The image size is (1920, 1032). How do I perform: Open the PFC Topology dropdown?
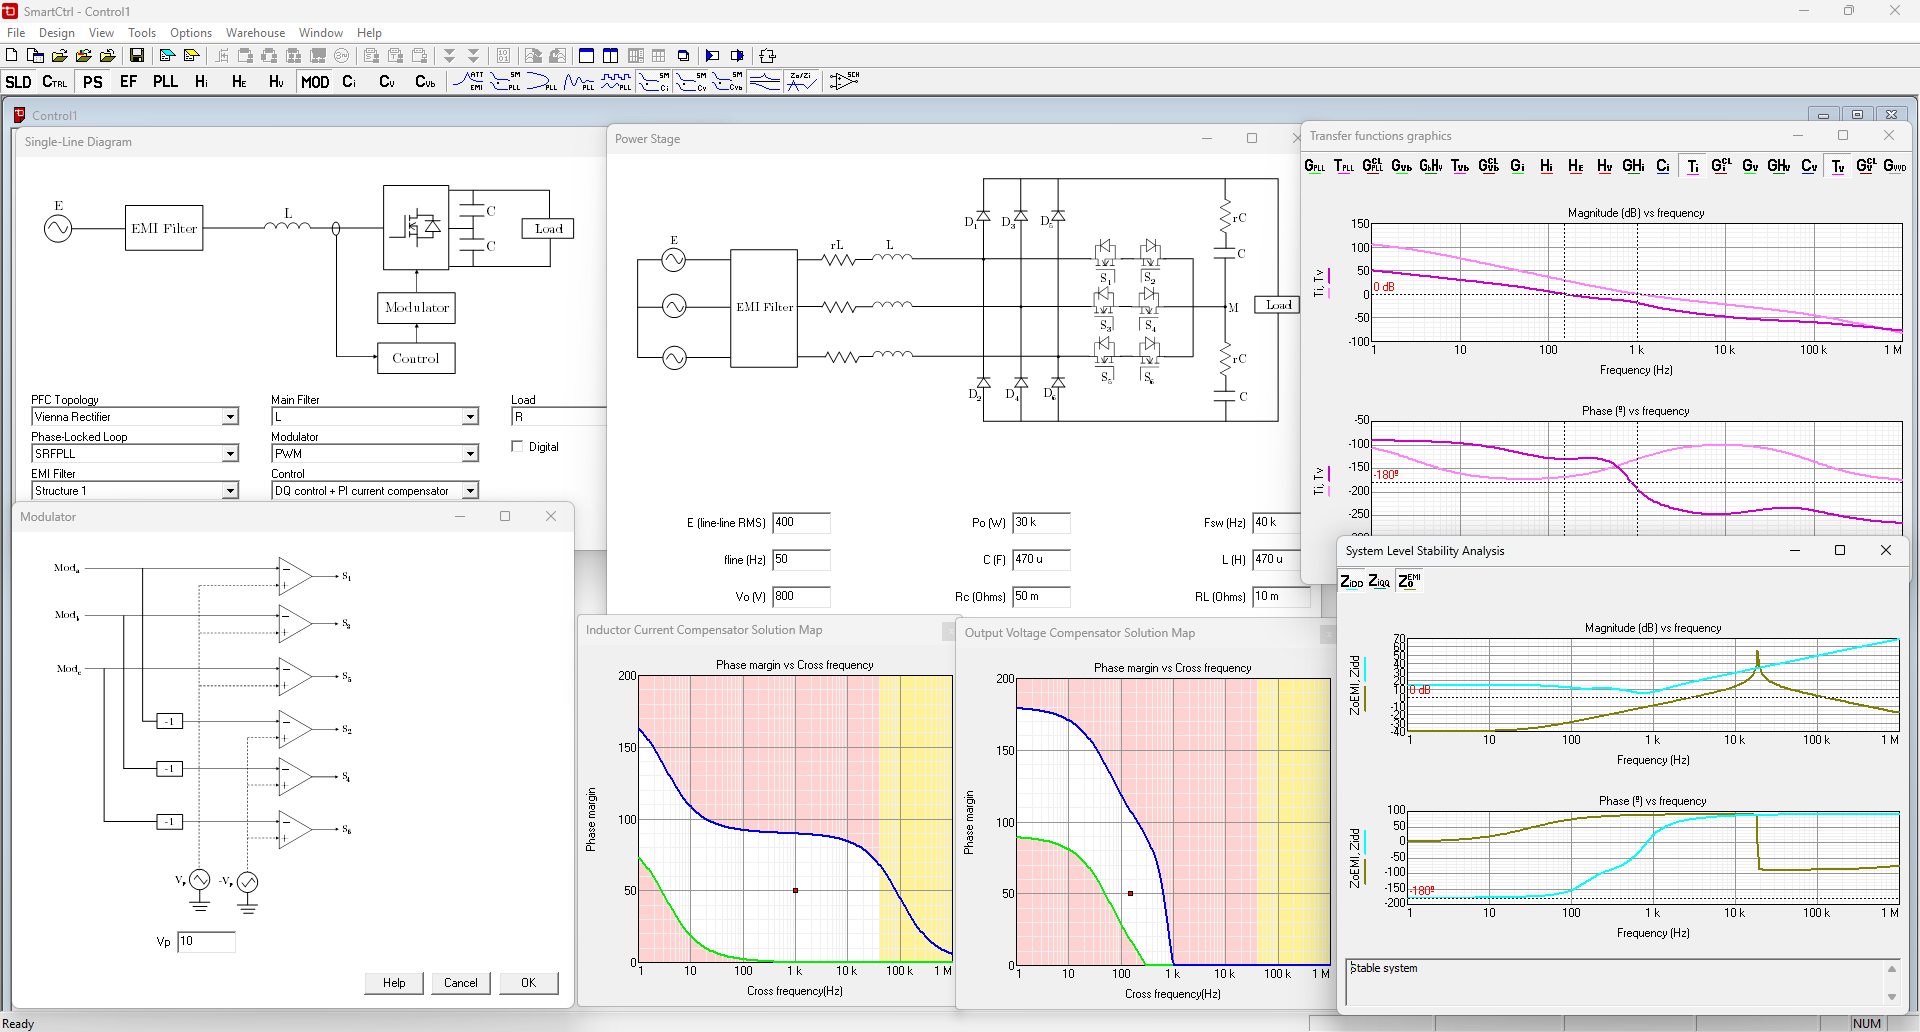(230, 417)
